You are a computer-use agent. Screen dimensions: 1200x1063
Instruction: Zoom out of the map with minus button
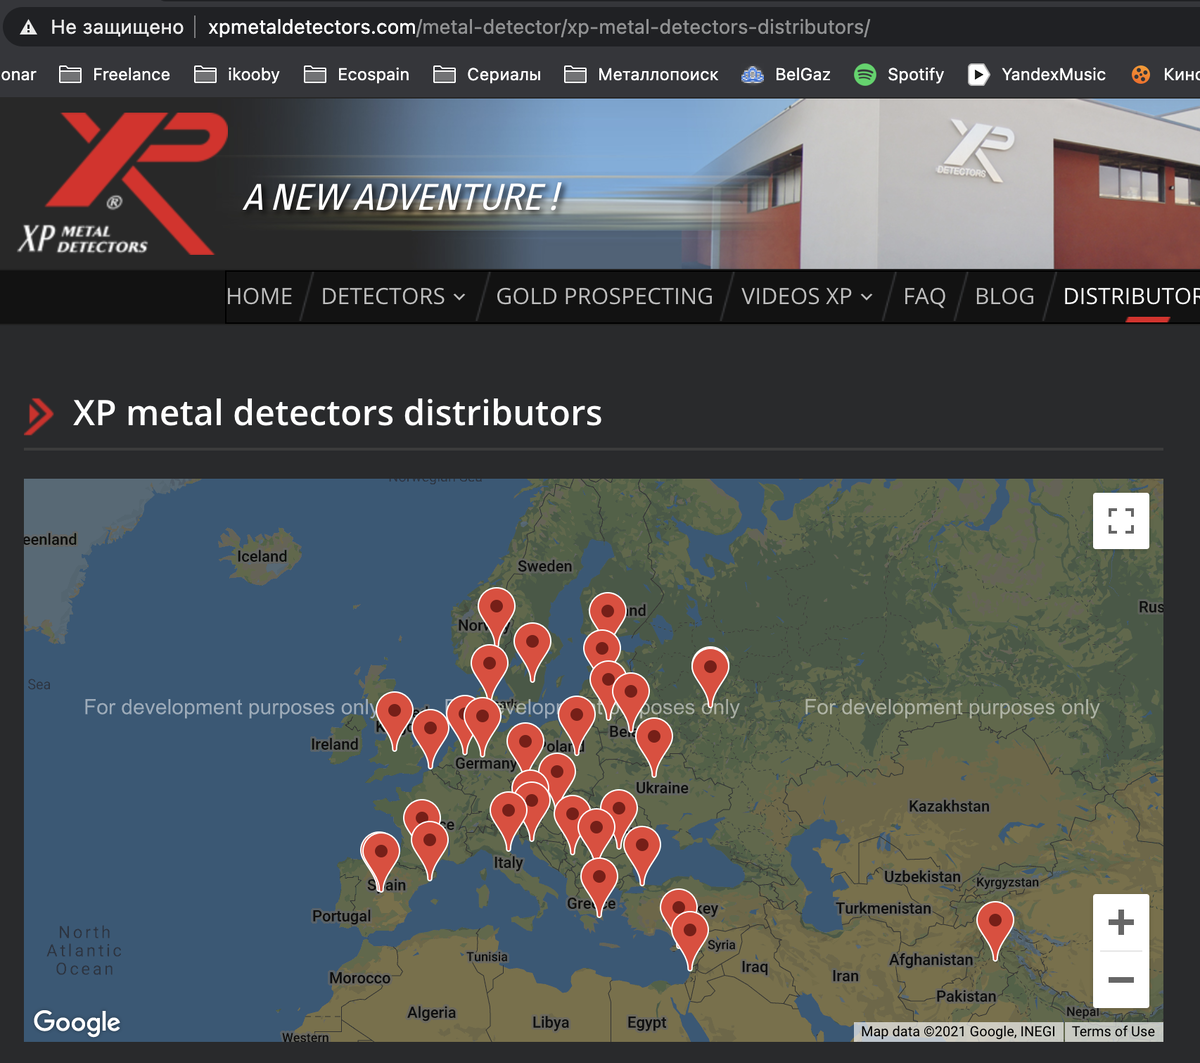click(1121, 979)
